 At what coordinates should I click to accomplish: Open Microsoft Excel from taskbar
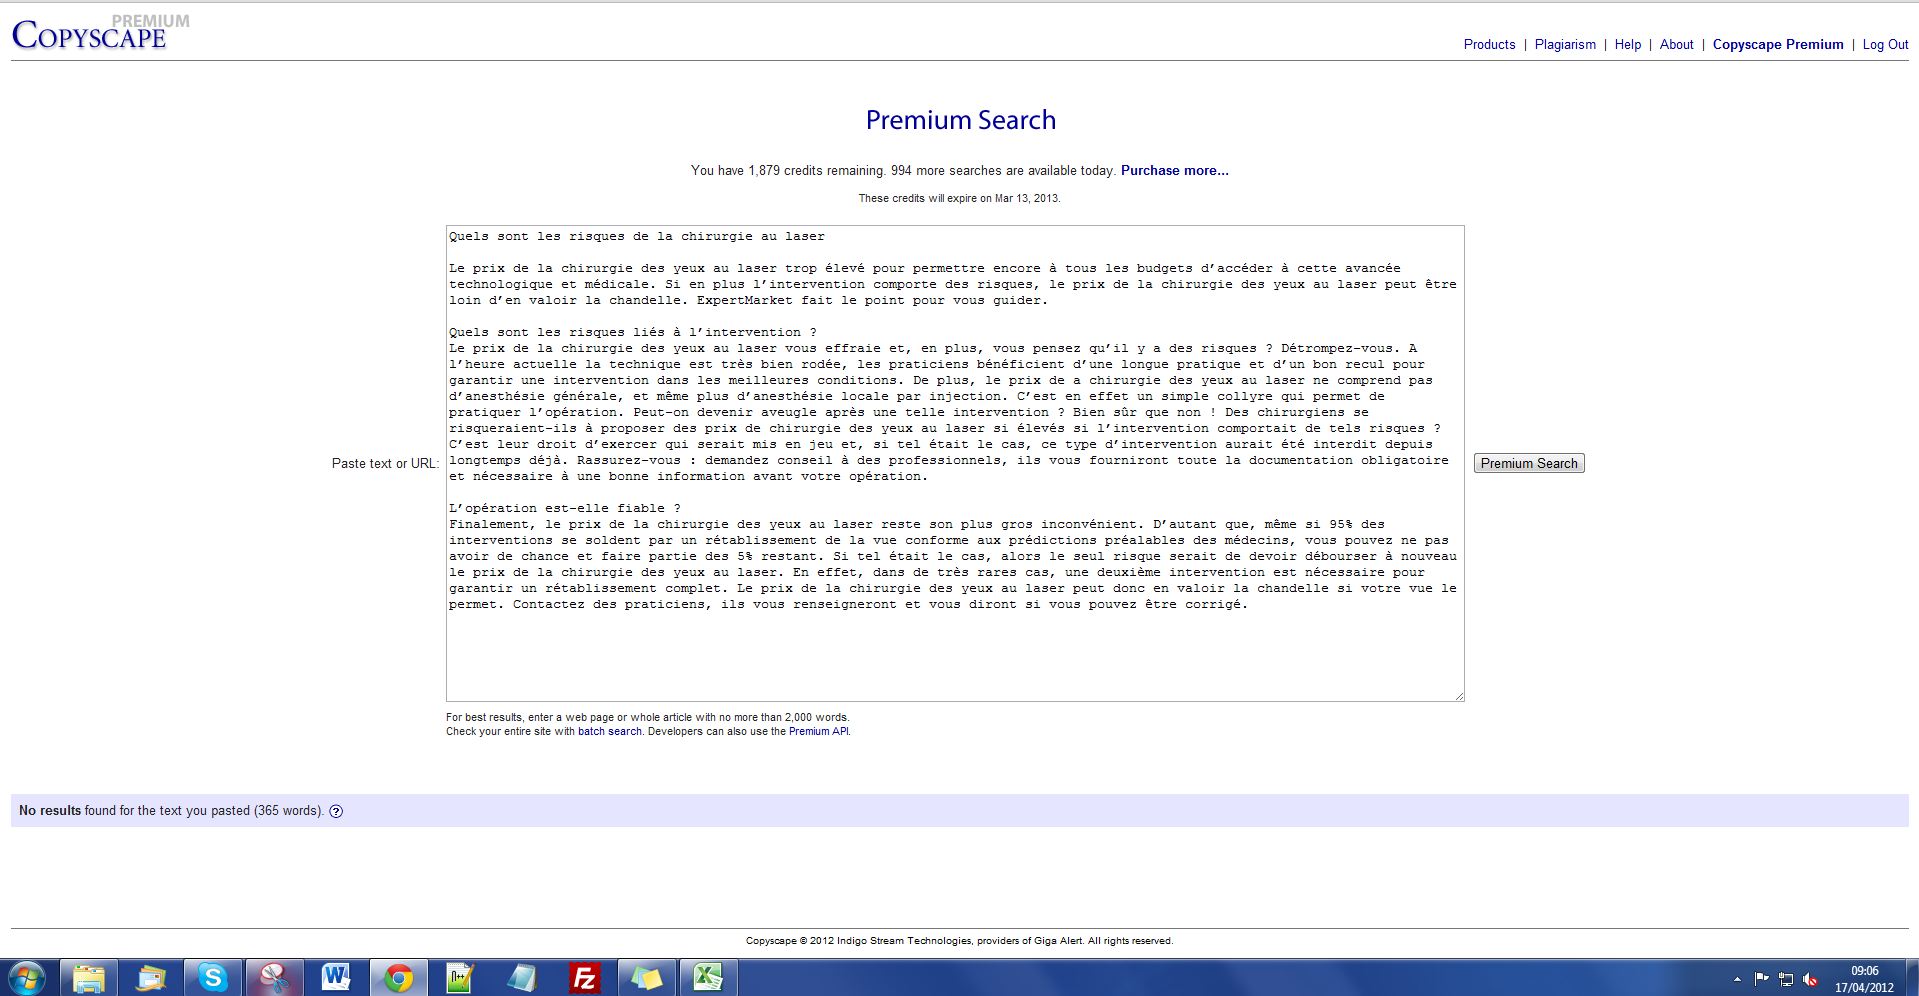point(708,977)
